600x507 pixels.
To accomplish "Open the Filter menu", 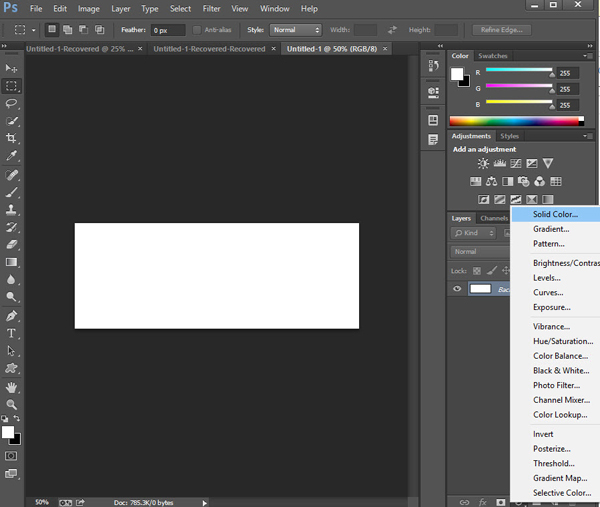I will click(211, 9).
